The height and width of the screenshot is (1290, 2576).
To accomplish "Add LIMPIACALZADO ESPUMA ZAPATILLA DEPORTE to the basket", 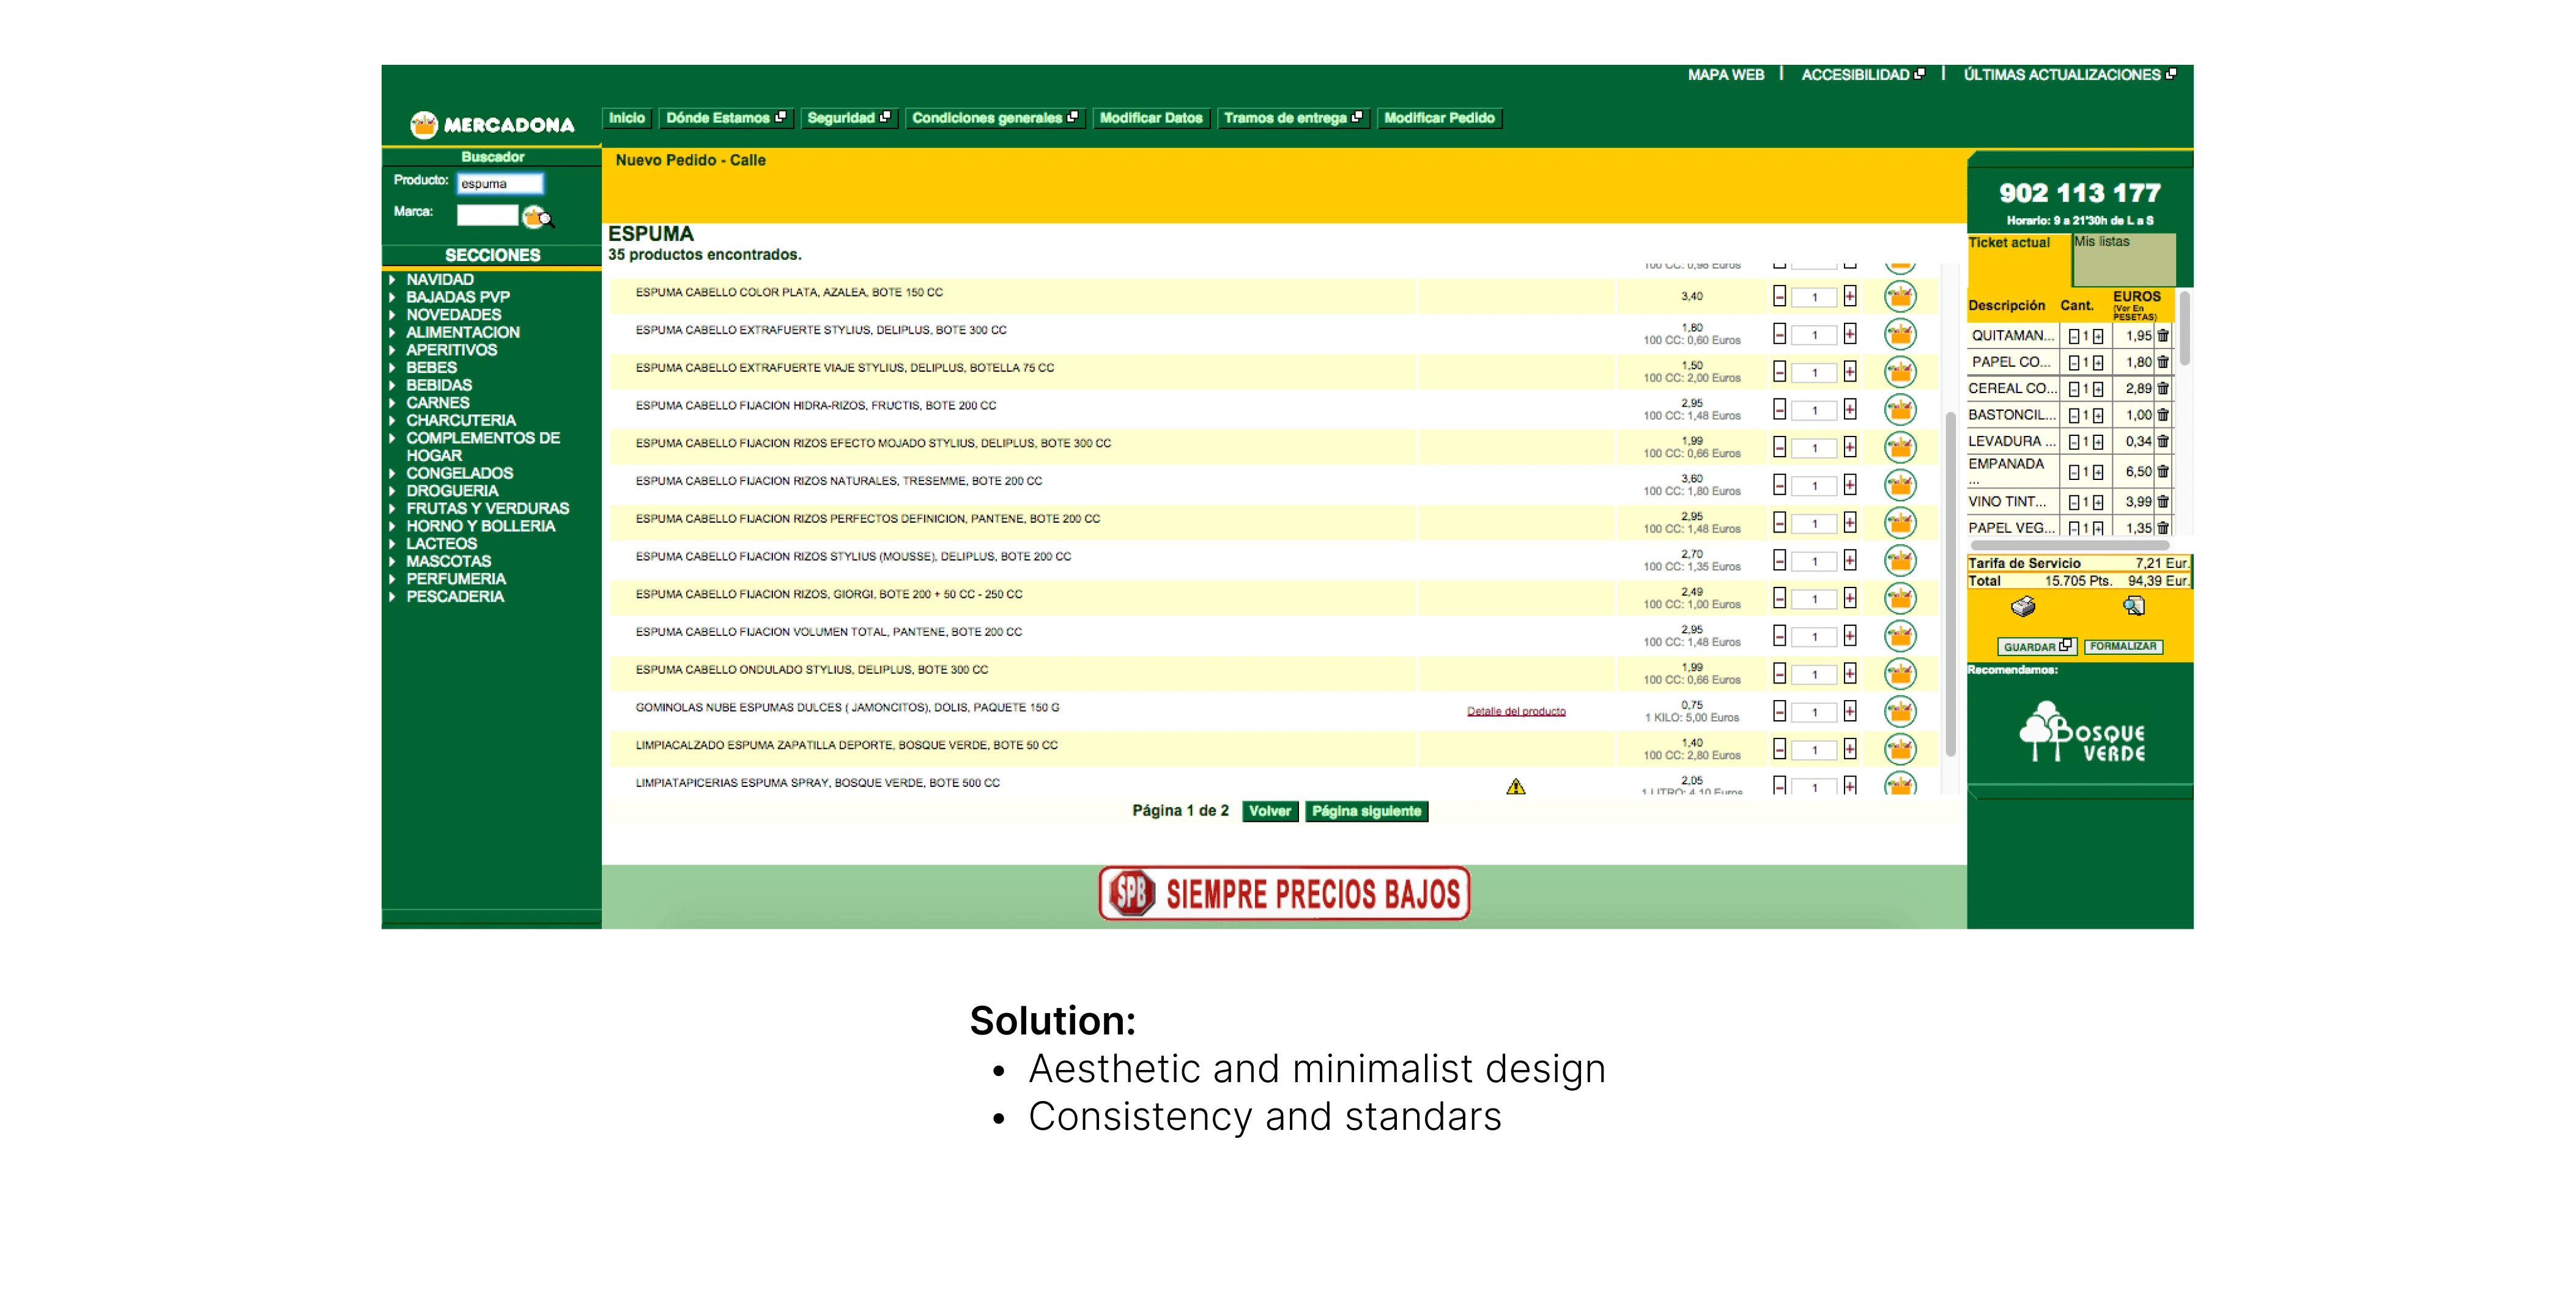I will [x=1899, y=749].
